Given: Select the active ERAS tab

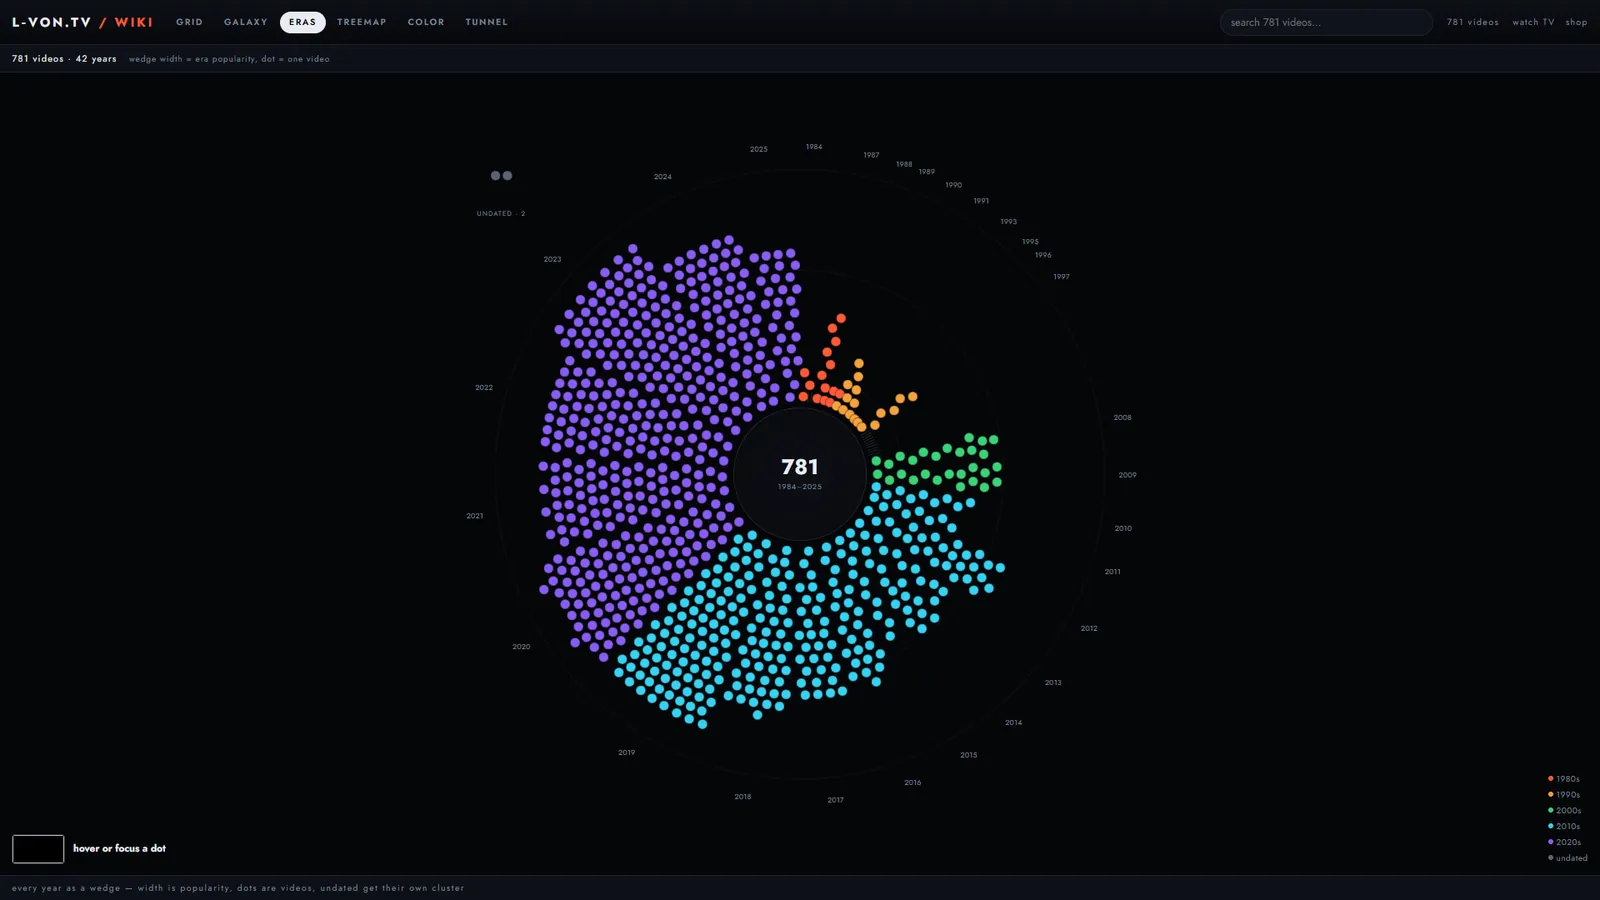Looking at the screenshot, I should [x=303, y=22].
